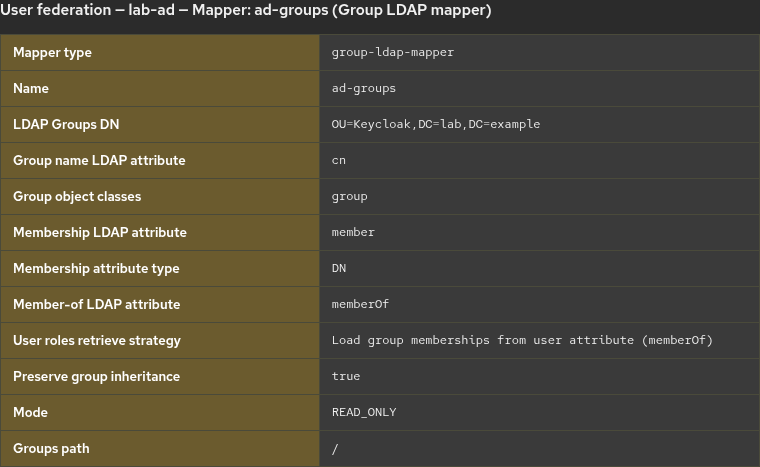The image size is (760, 467).
Task: Click the 'LDAP Groups DN' label
Action: tap(66, 125)
